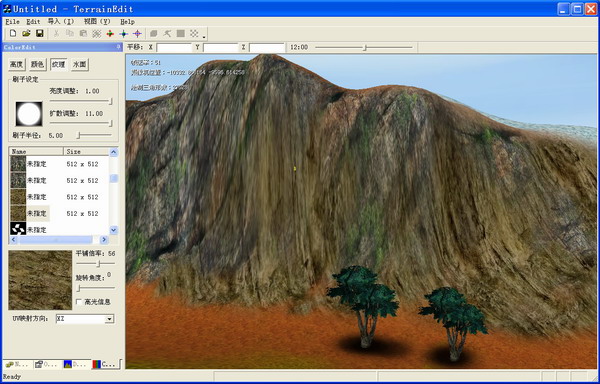
Task: Click texture list scroll down arrow
Action: 114,230
